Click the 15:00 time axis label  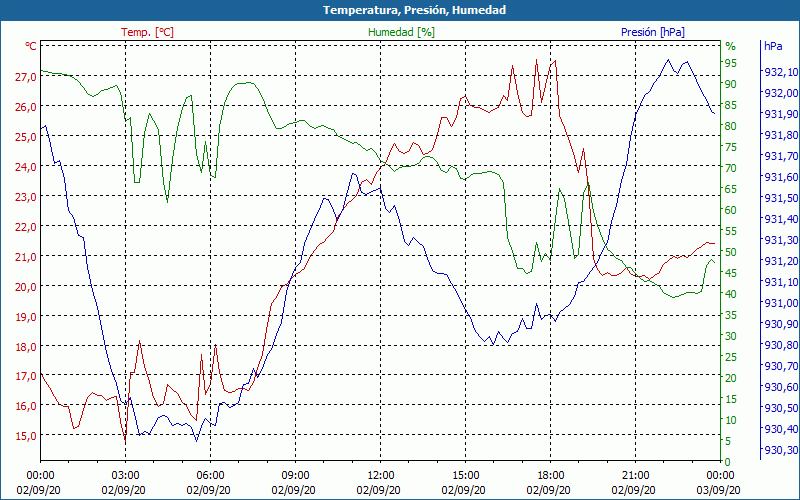click(x=465, y=476)
